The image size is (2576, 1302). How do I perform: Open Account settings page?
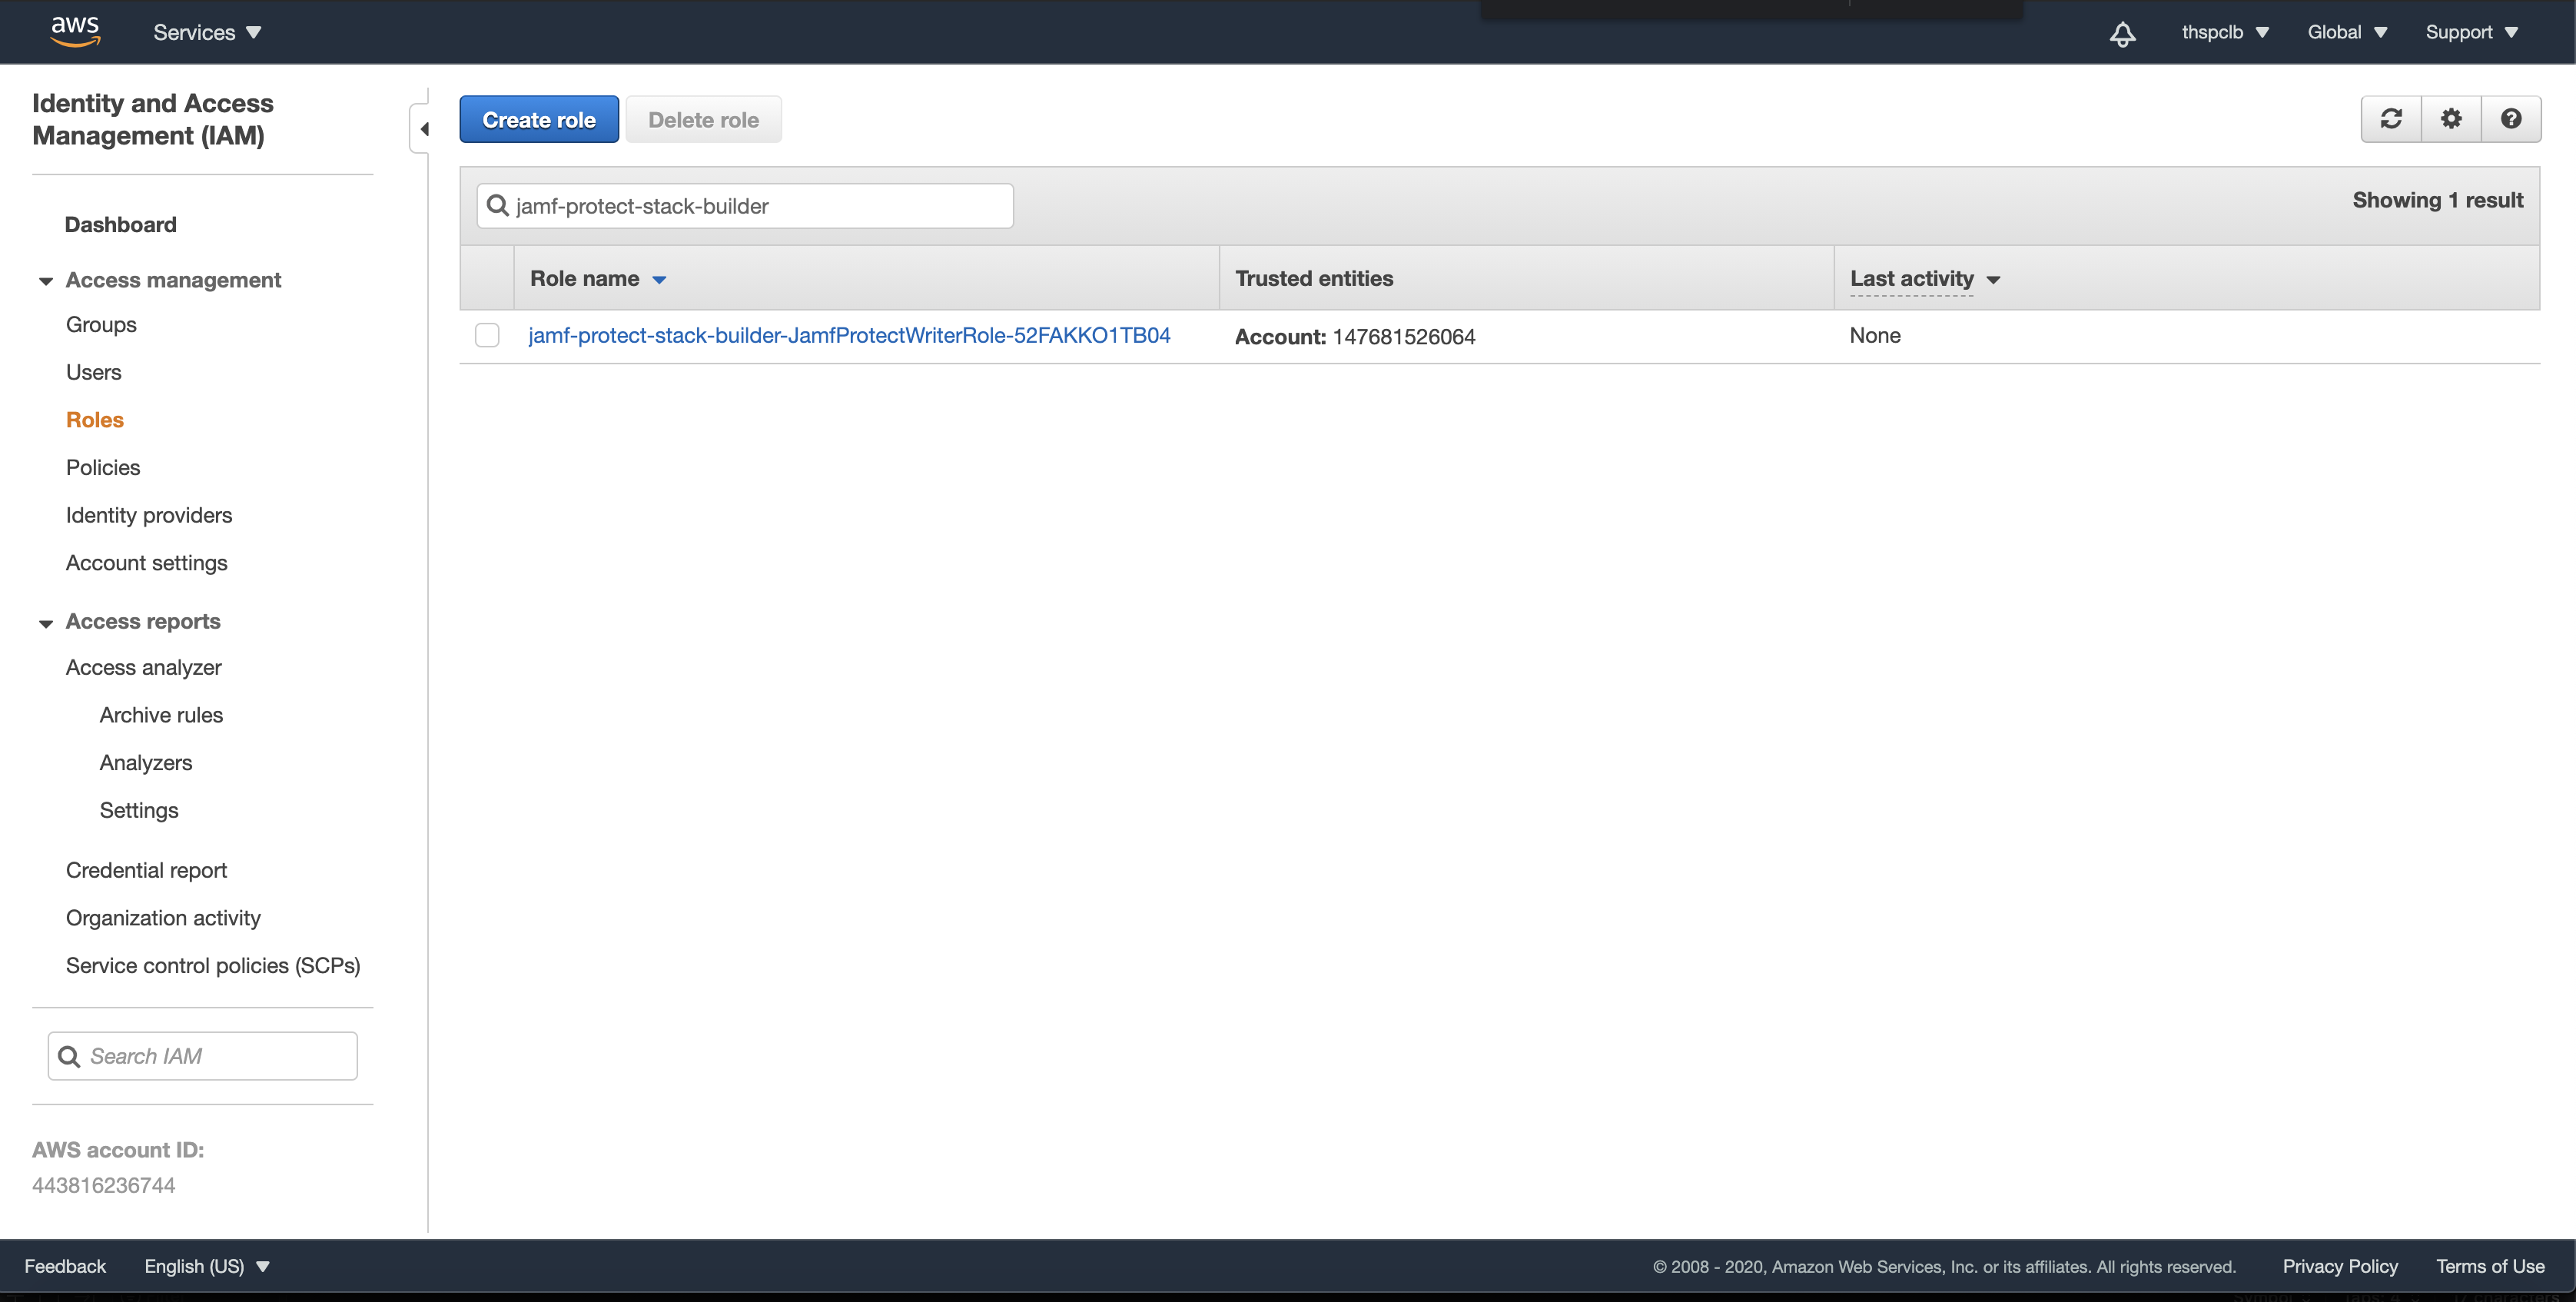[x=147, y=563]
